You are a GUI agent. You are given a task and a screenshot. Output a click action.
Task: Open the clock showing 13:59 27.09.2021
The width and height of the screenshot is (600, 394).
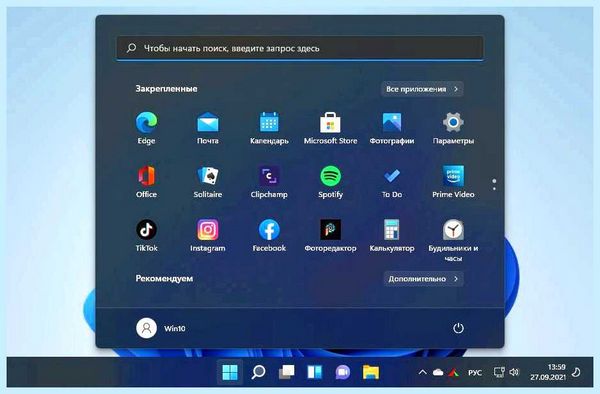[548, 372]
